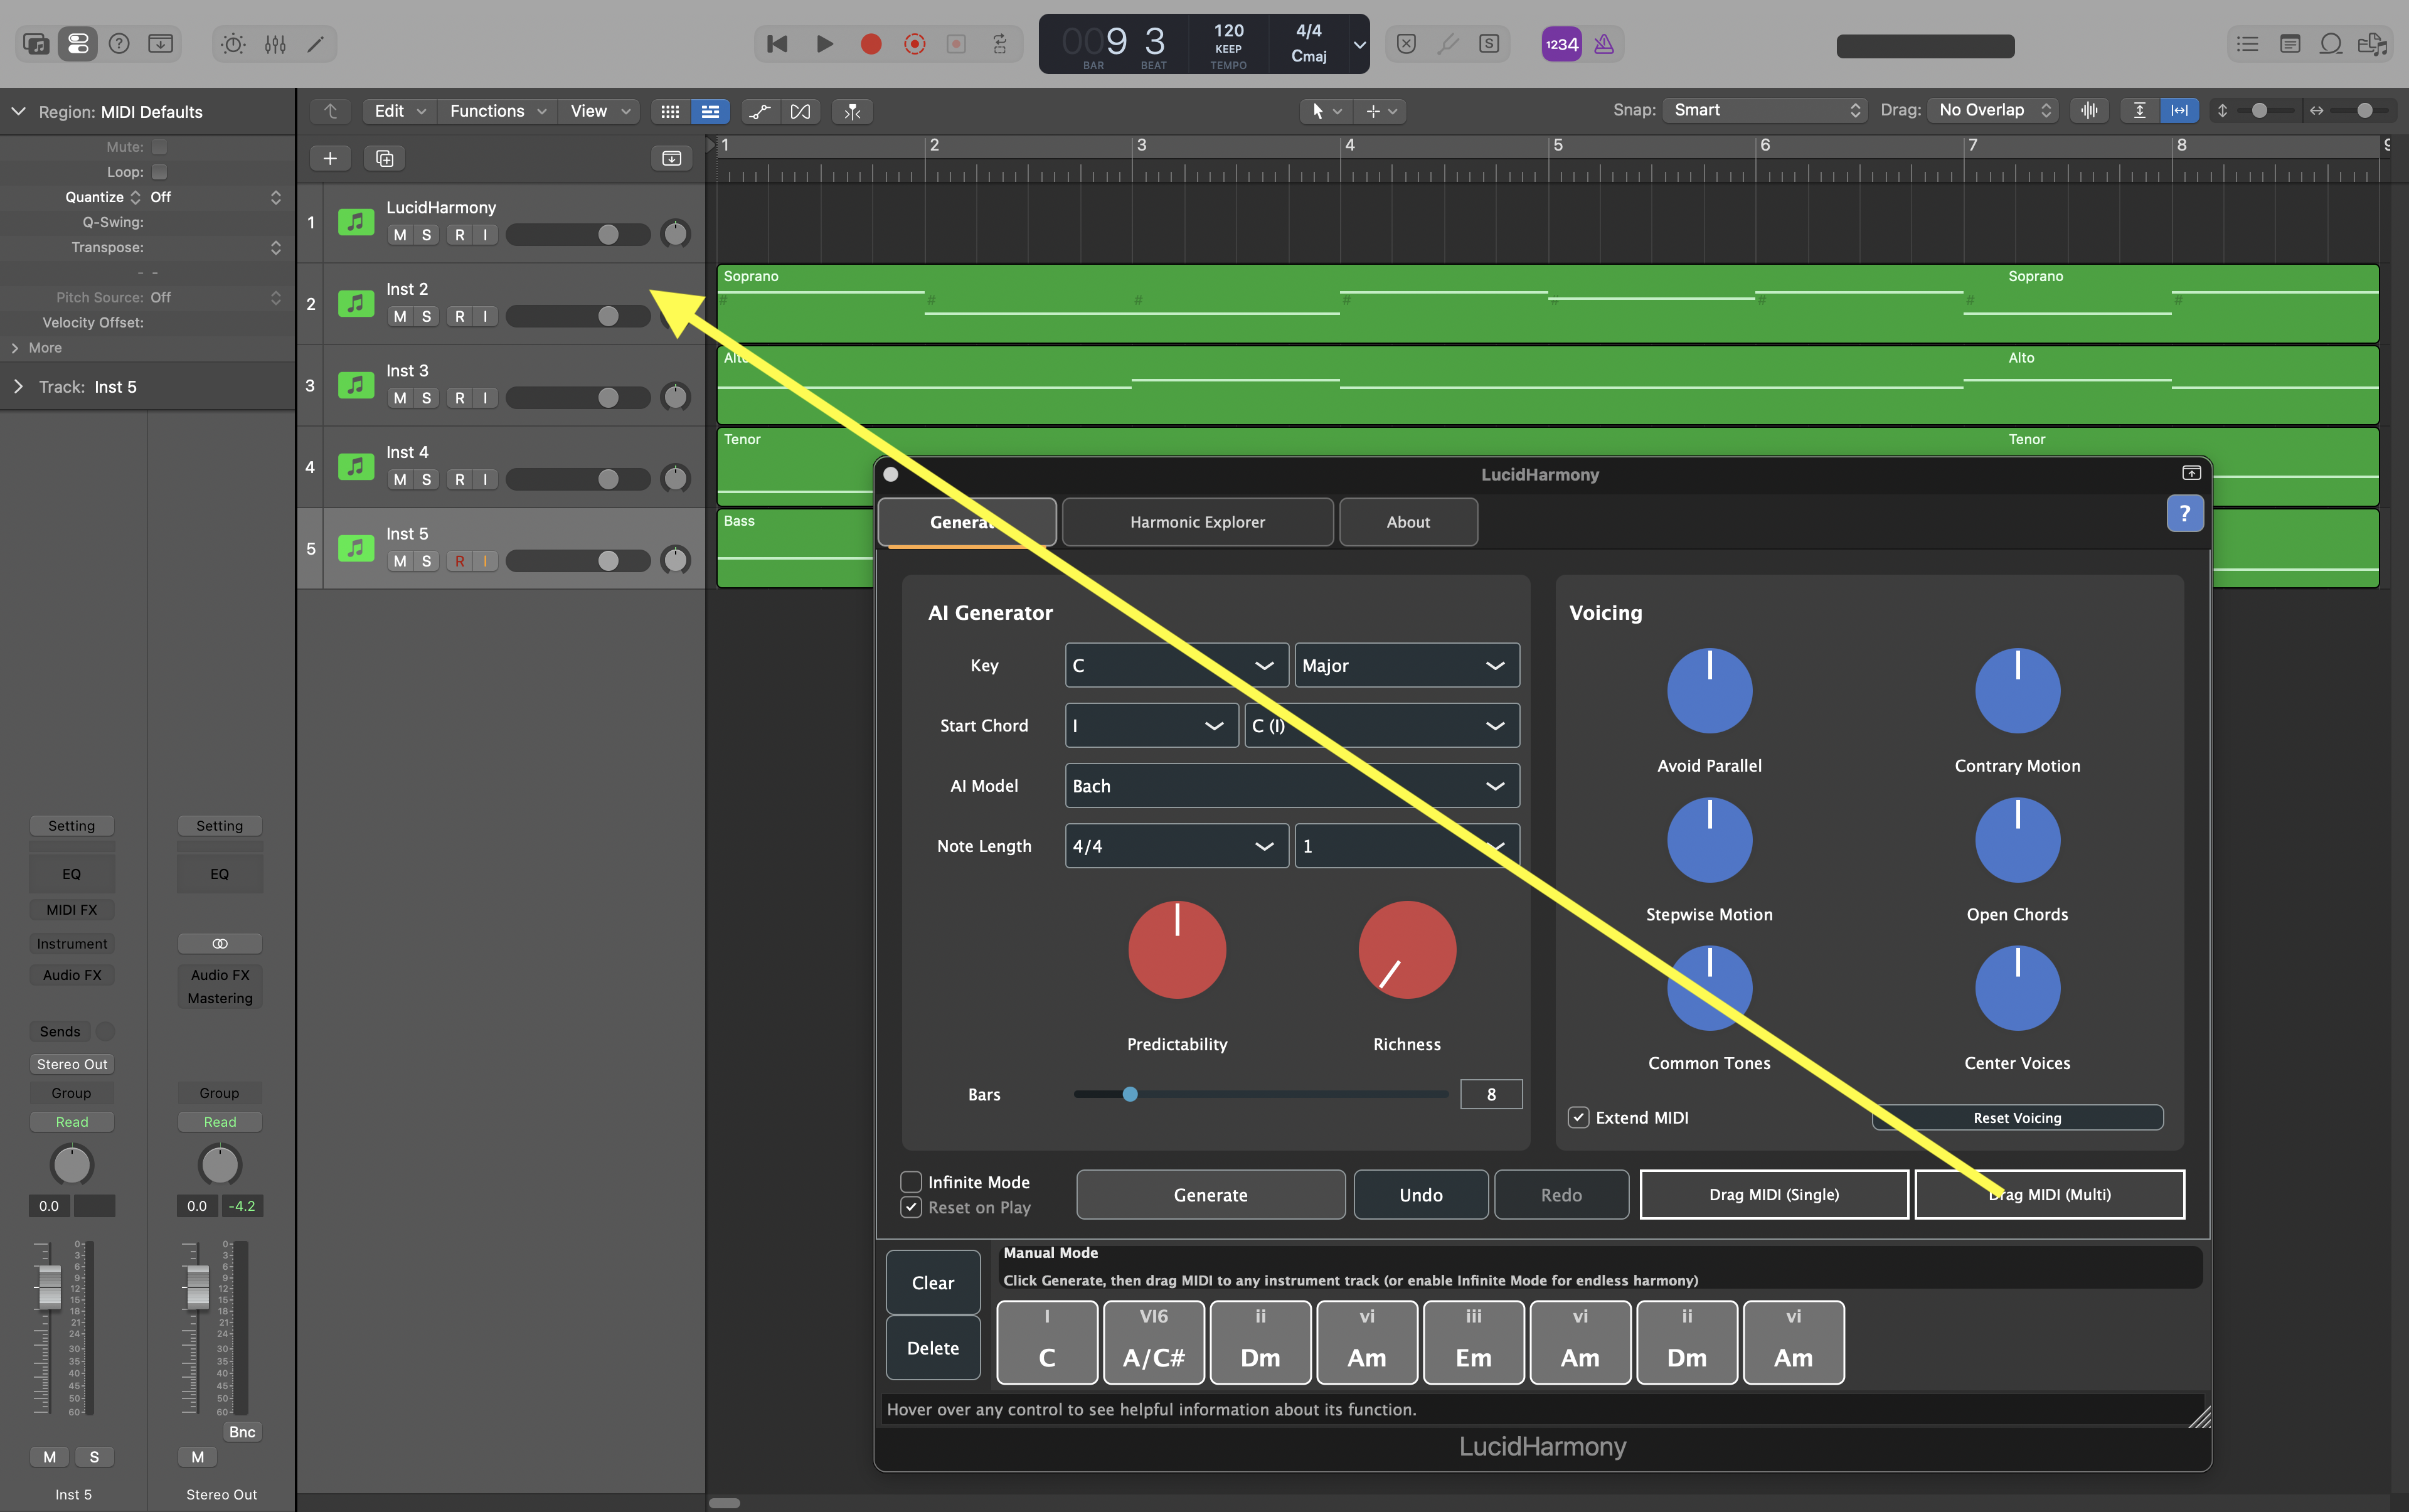The image size is (2409, 1512).
Task: Open the AI Model Bach dropdown
Action: pyautogui.click(x=1292, y=785)
